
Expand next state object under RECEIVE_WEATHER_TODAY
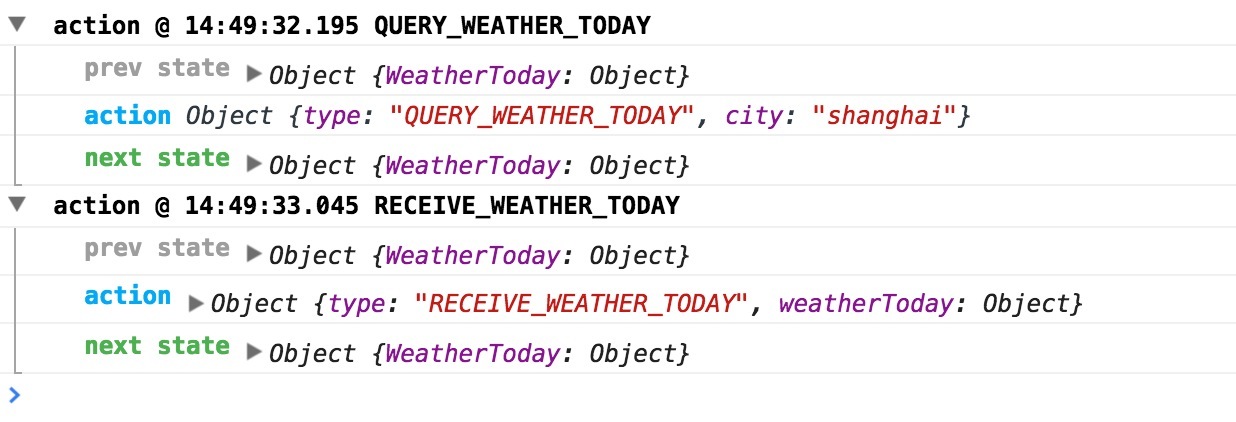click(x=254, y=351)
